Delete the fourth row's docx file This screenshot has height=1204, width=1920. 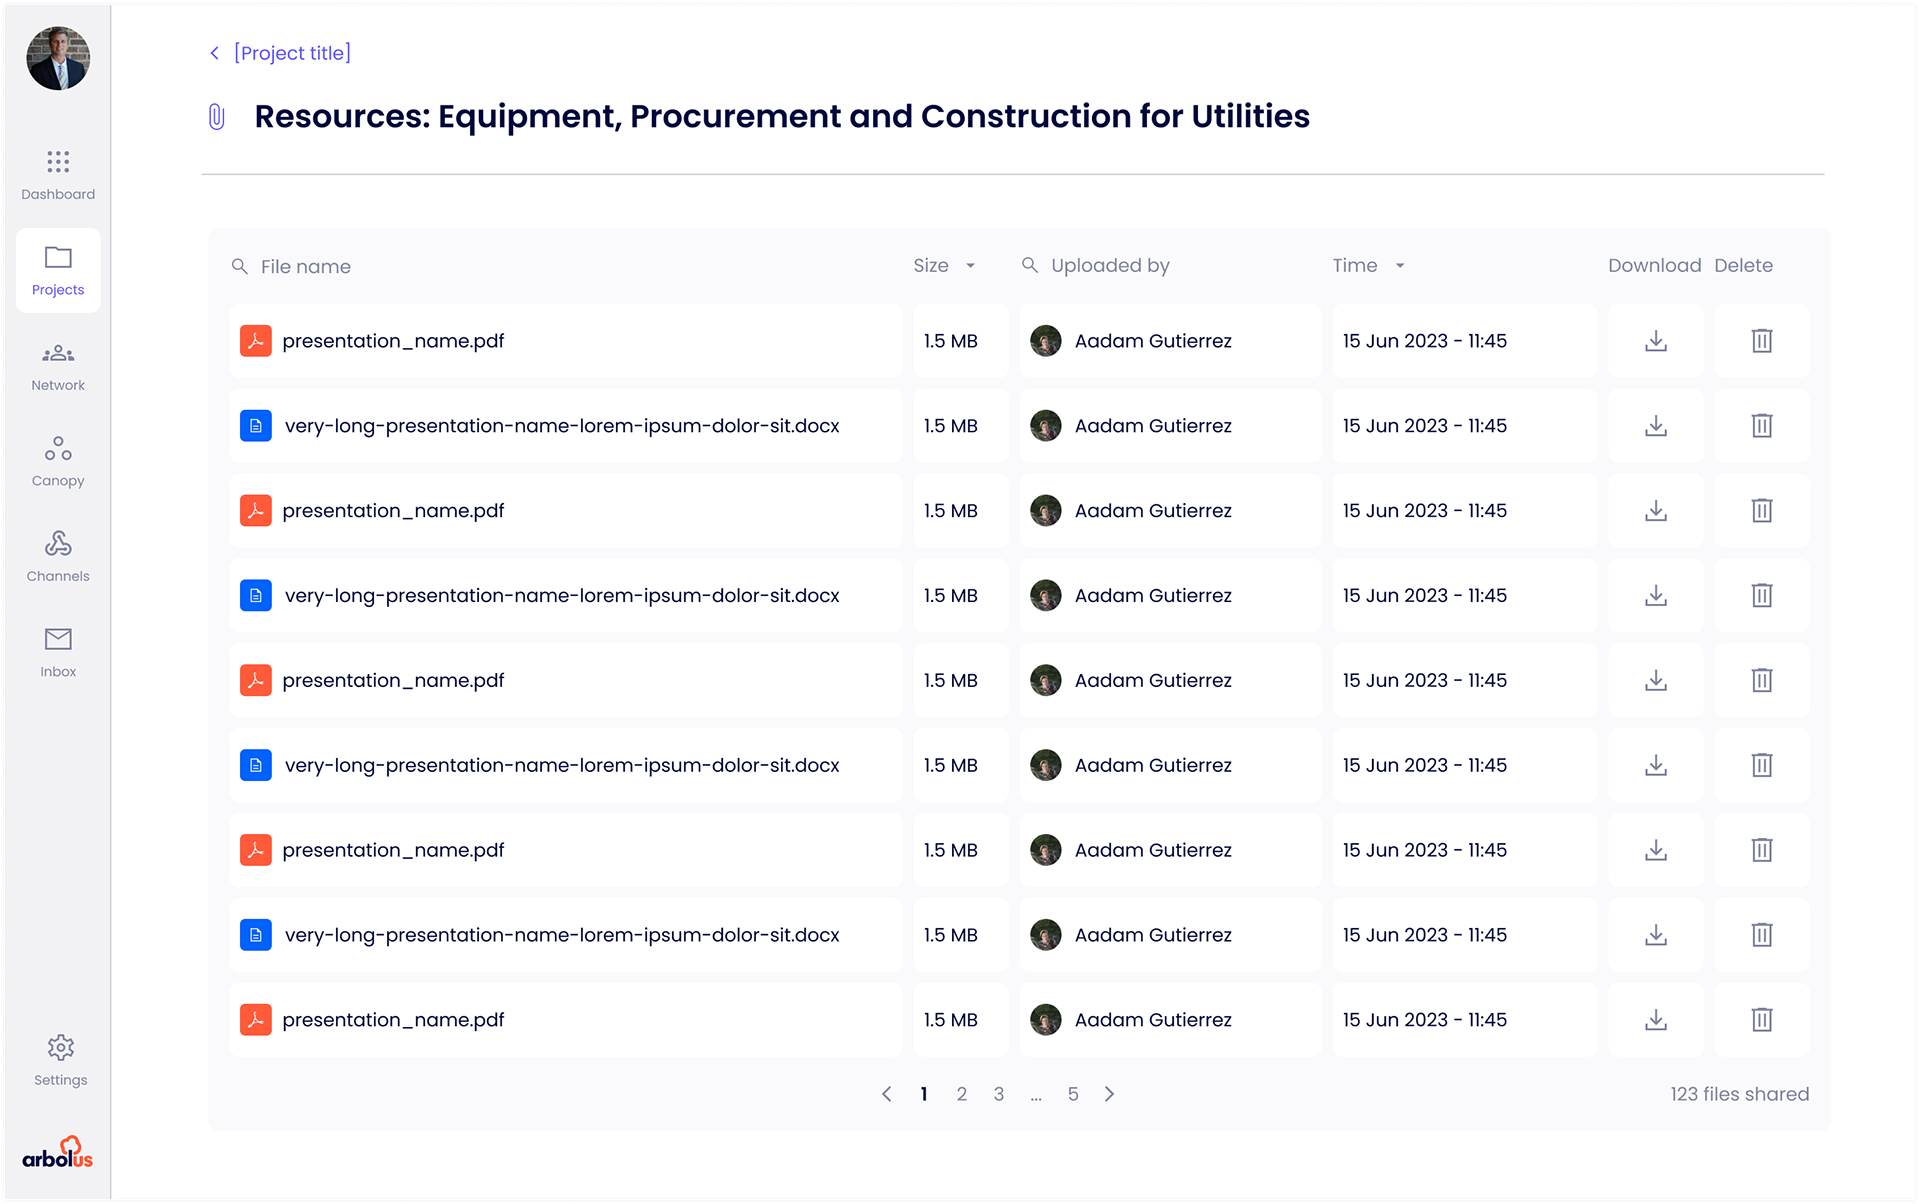[1762, 596]
